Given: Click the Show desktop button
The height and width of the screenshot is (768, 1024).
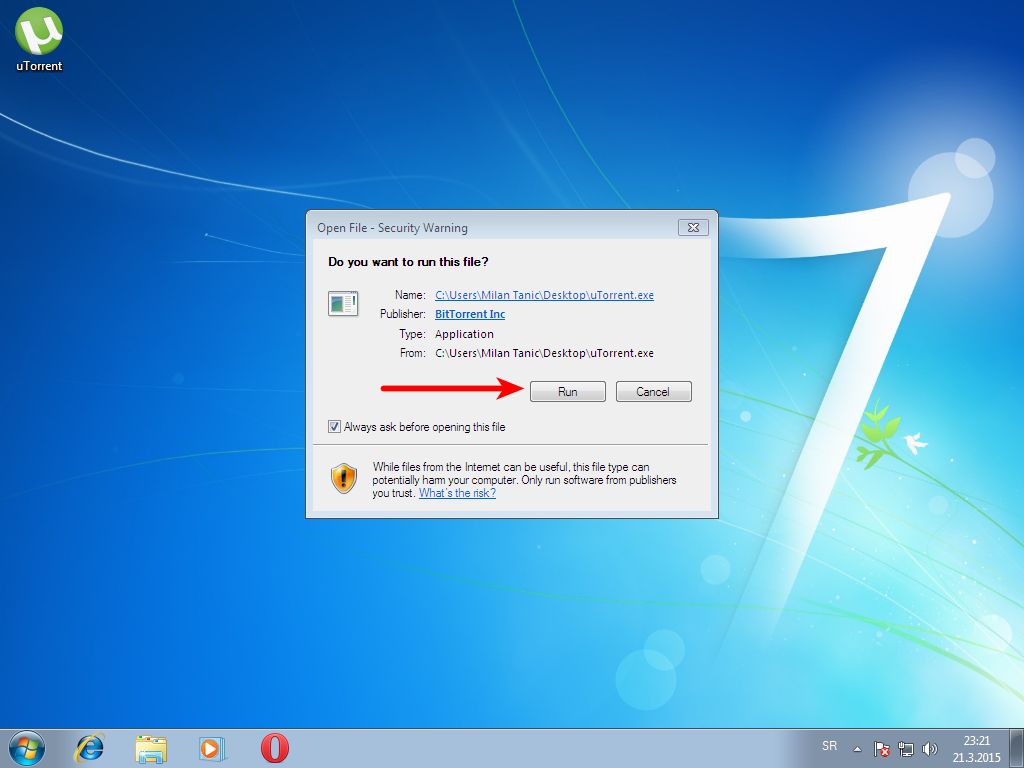Looking at the screenshot, I should point(1017,748).
